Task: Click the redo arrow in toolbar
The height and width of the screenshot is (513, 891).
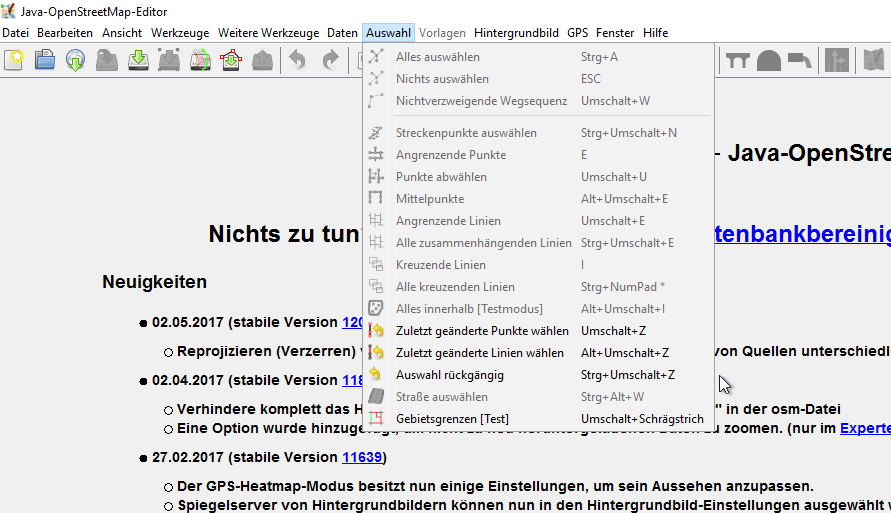Action: [330, 60]
